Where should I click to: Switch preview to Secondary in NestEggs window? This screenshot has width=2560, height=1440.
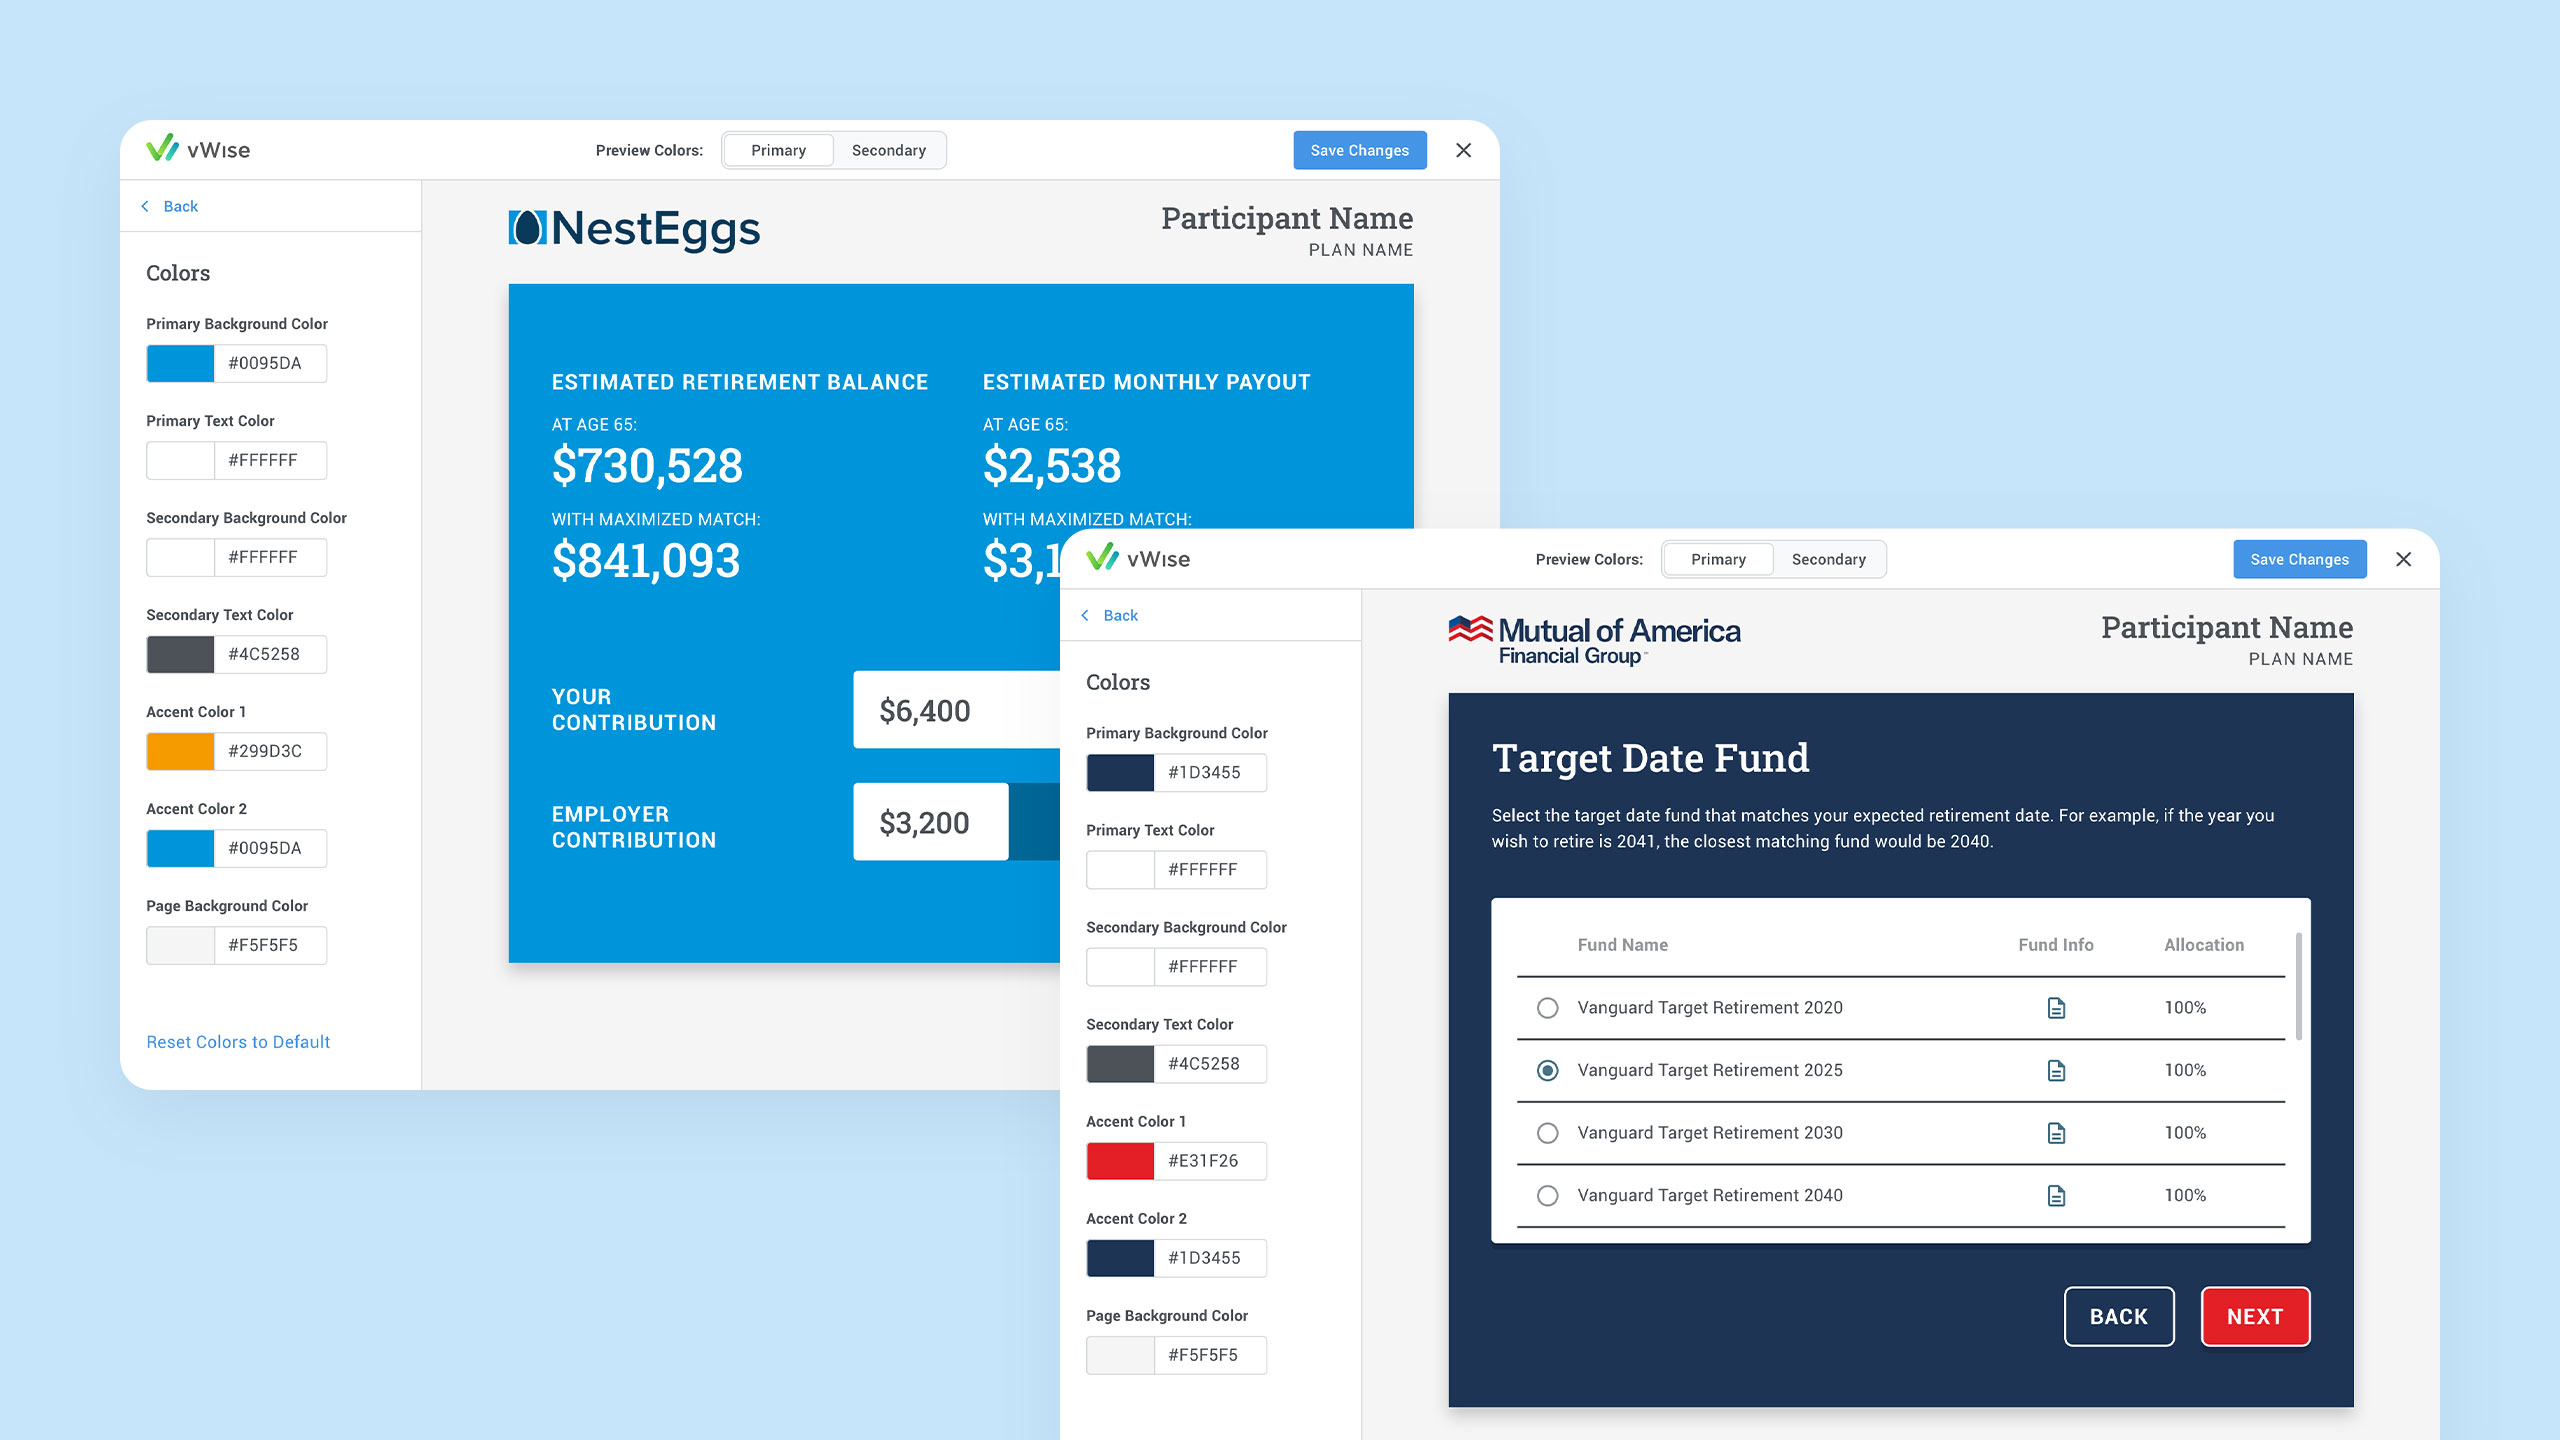(888, 150)
